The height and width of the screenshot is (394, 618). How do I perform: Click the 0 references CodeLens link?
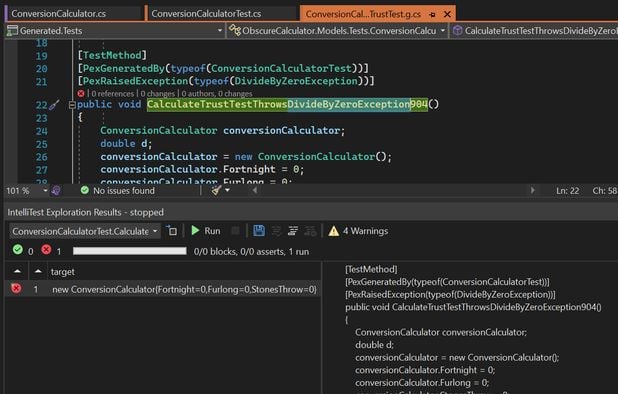113,94
